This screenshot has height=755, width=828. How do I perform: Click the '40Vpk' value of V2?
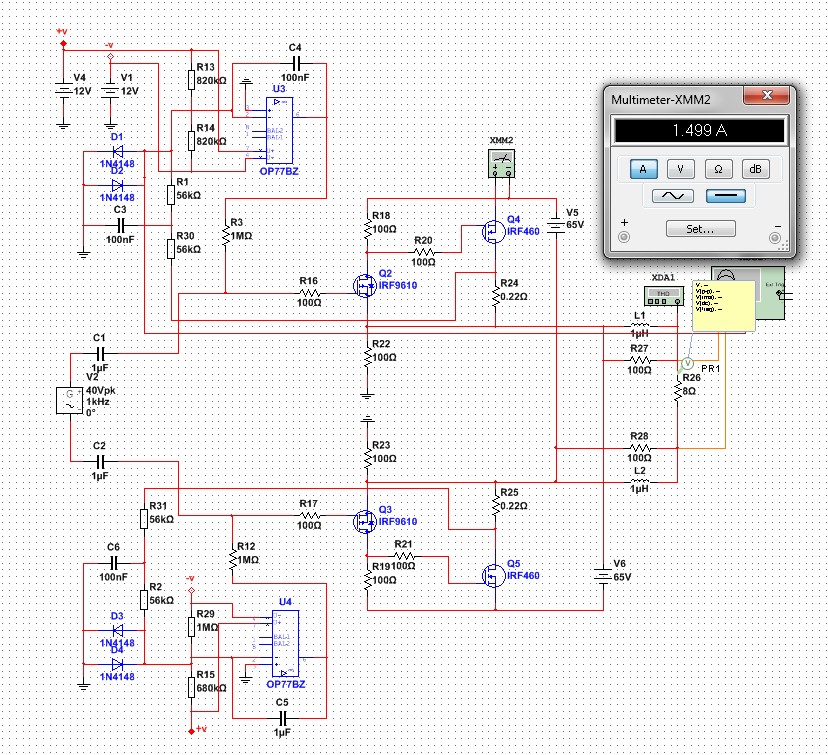click(100, 391)
